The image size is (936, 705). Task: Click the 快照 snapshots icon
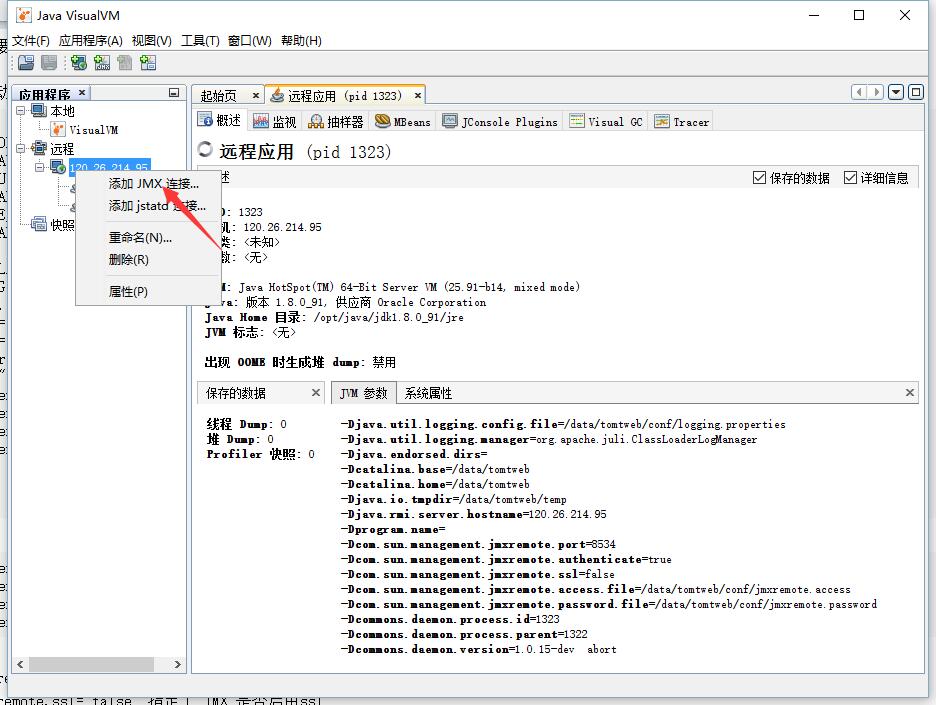(39, 224)
